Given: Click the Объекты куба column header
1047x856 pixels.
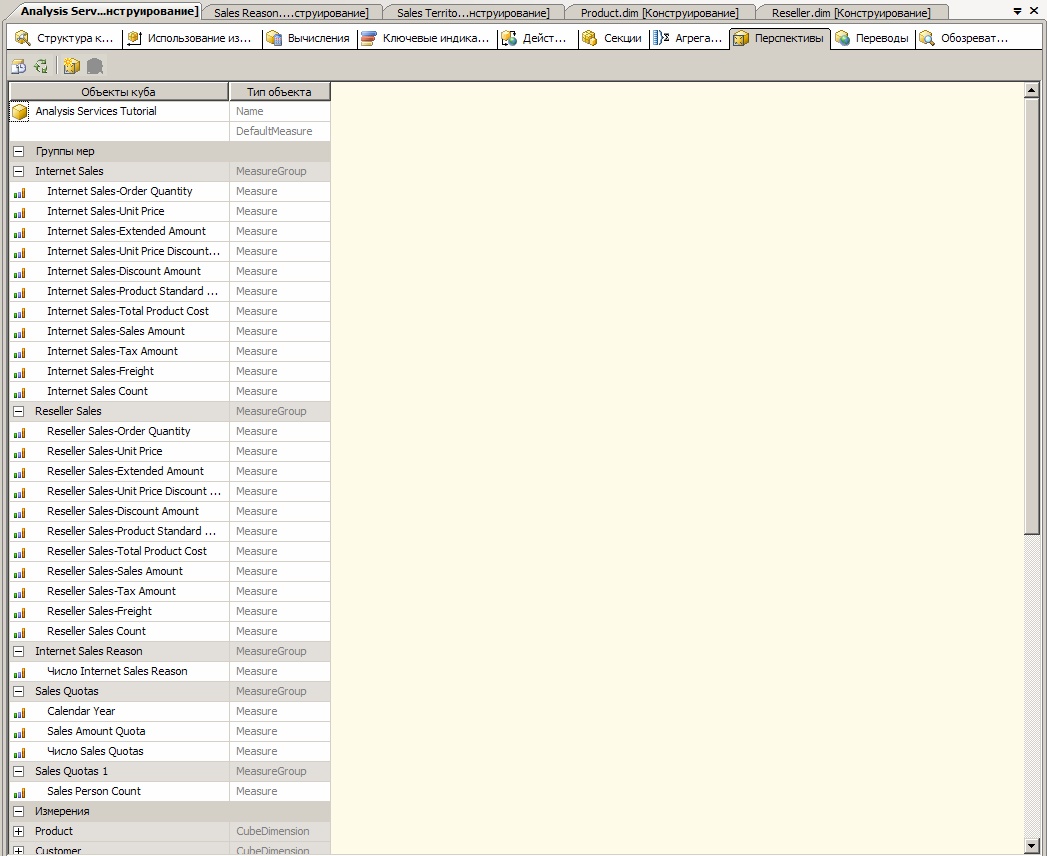Looking at the screenshot, I should (119, 91).
